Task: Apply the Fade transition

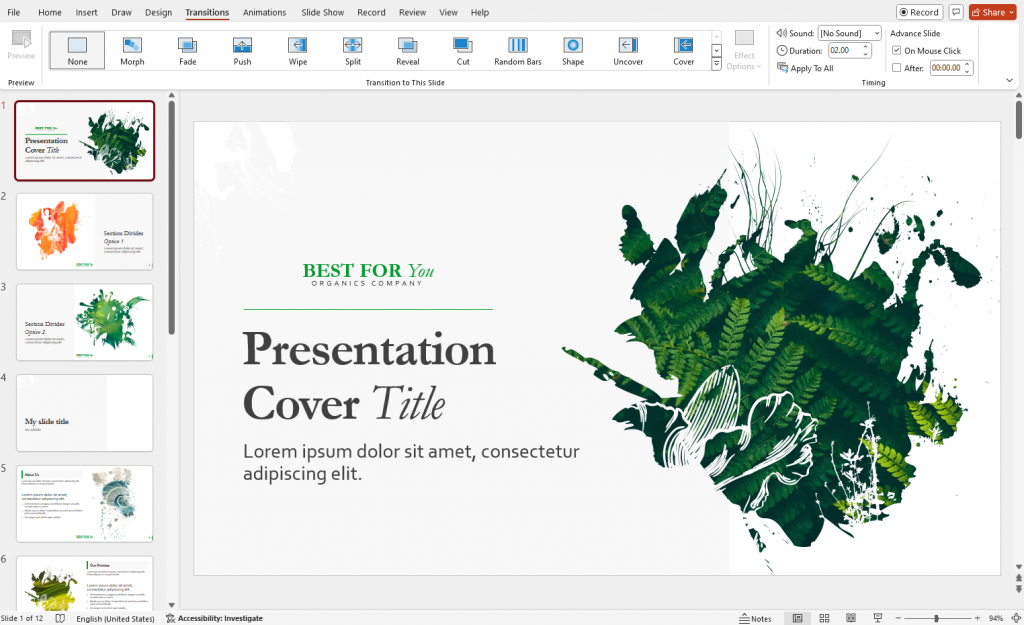Action: tap(187, 50)
